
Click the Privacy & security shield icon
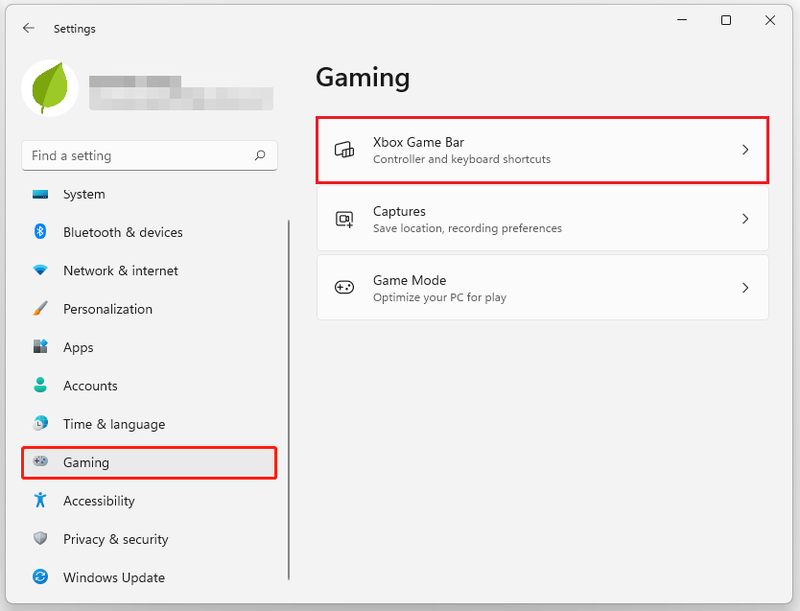pos(40,538)
